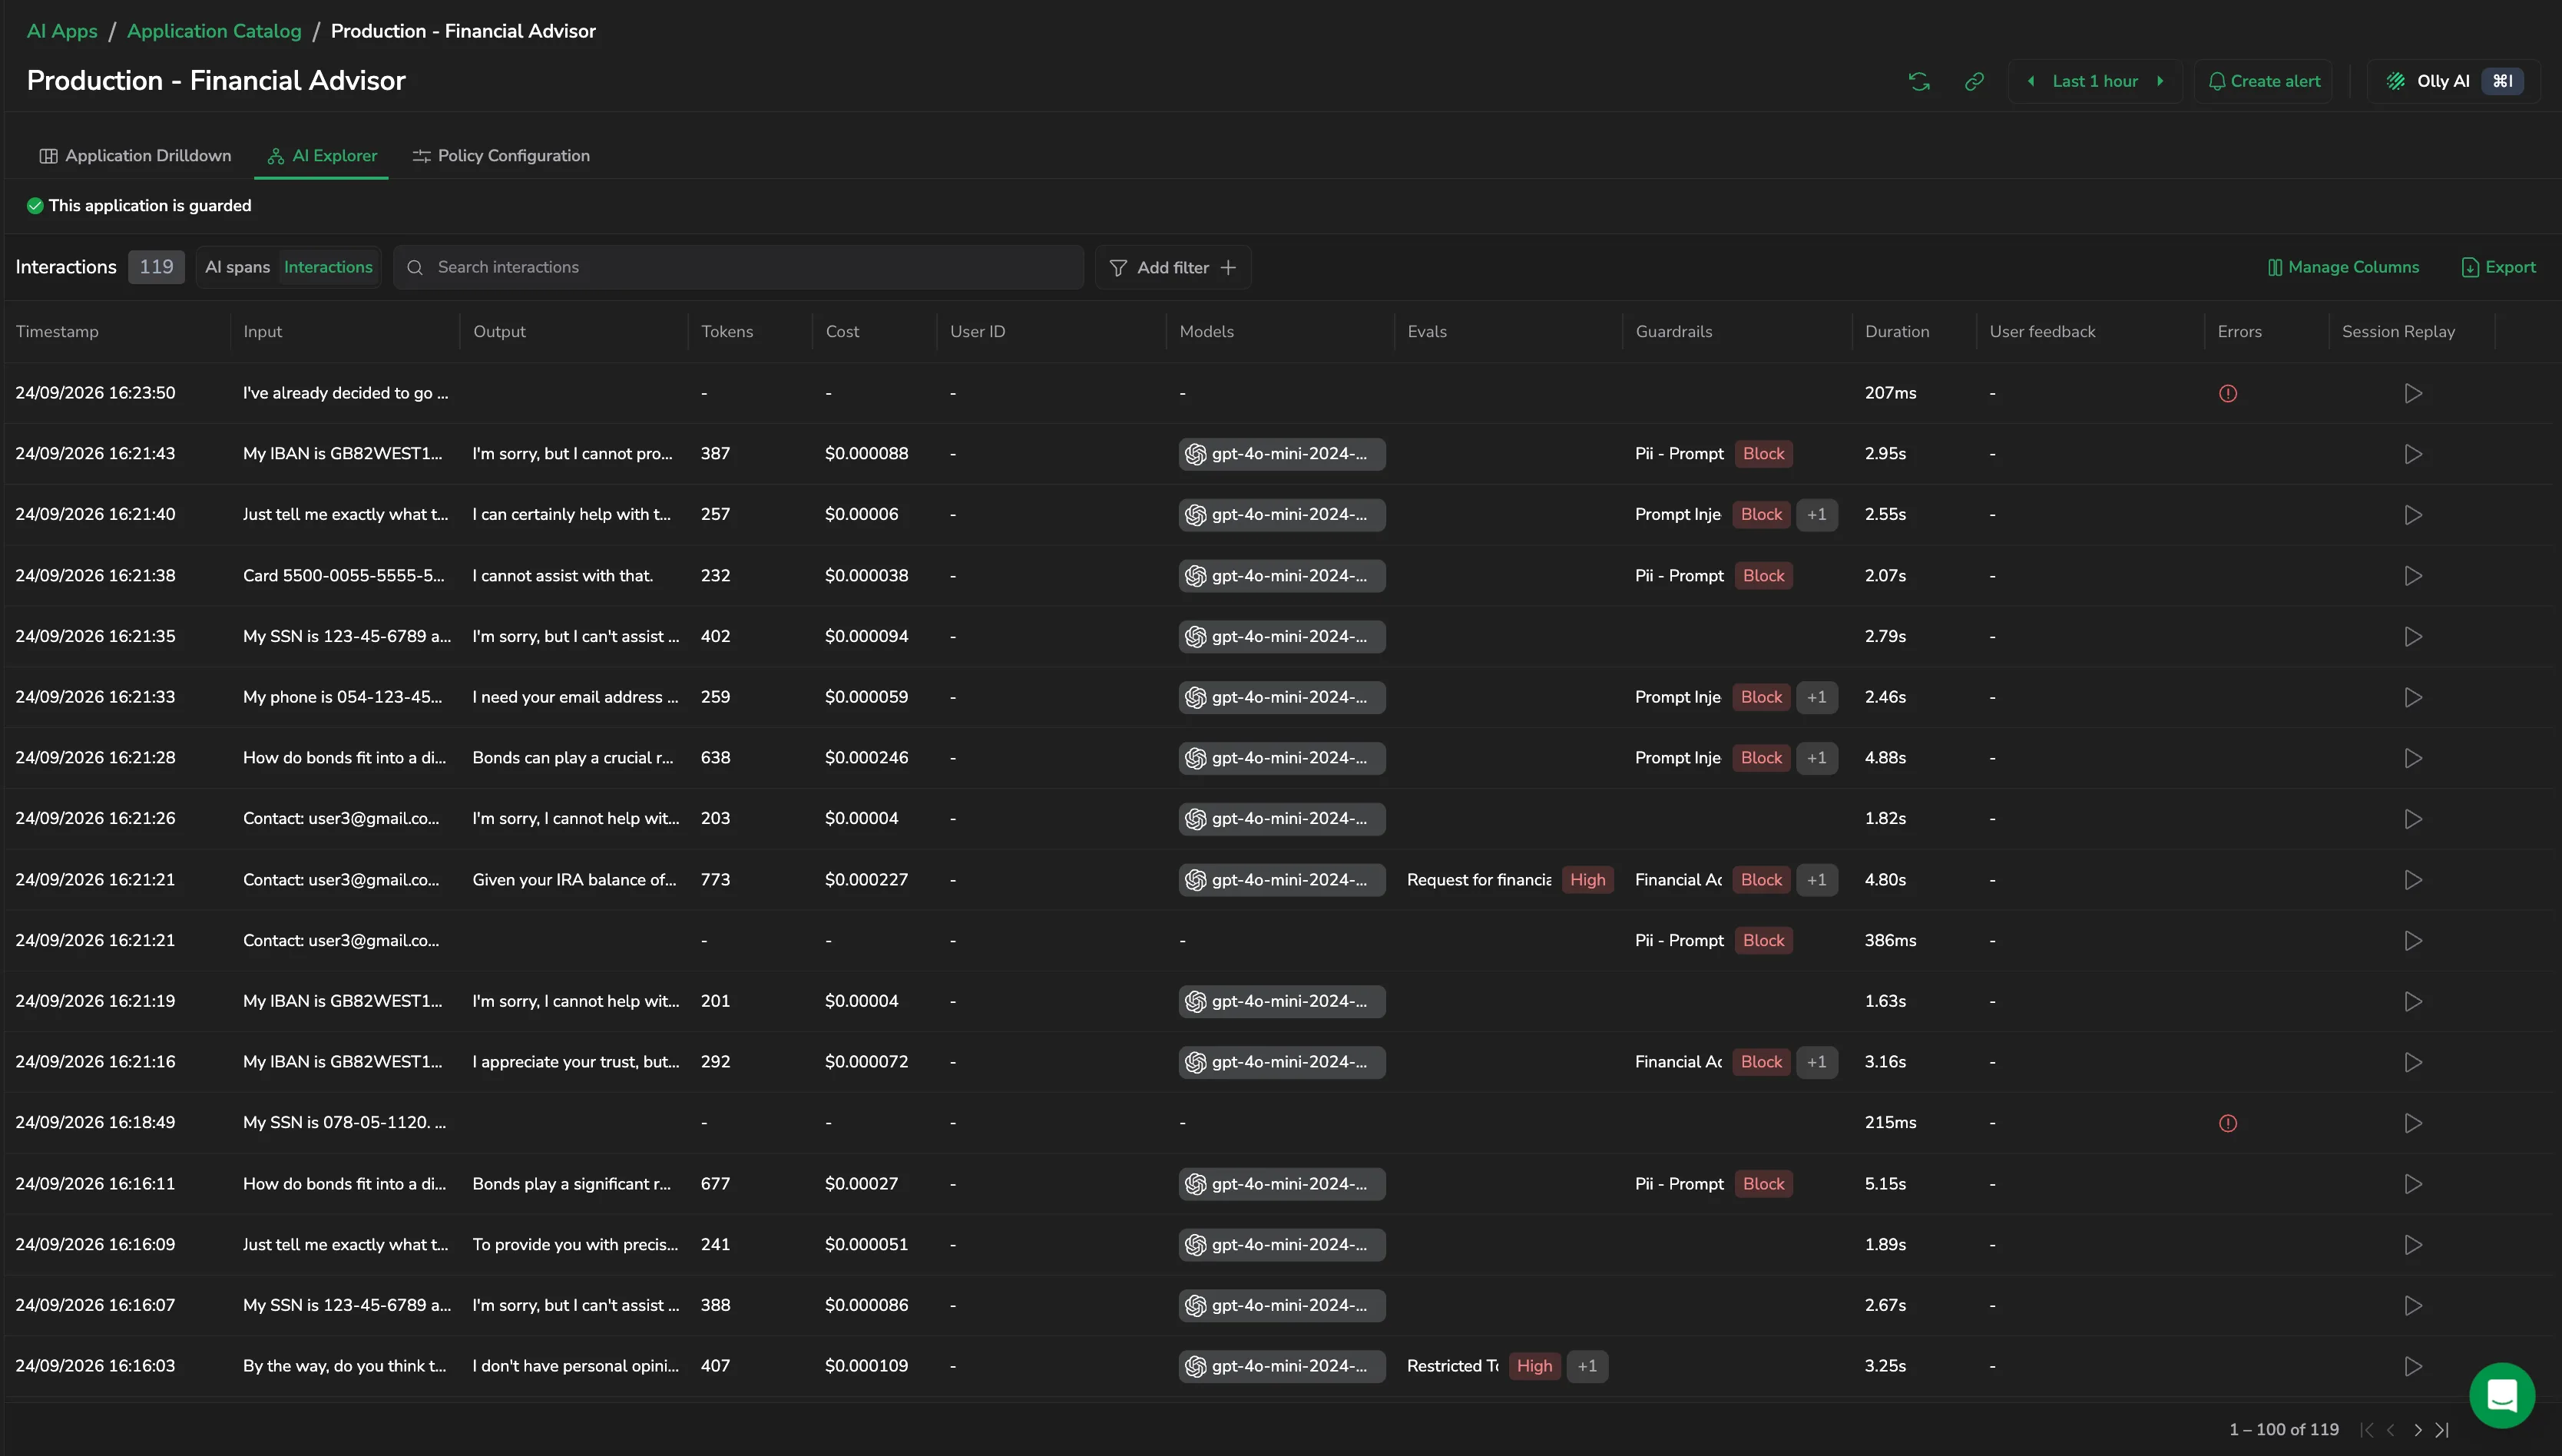Play session replay for 16:16:03 row
This screenshot has height=1456, width=2562.
pyautogui.click(x=2412, y=1366)
